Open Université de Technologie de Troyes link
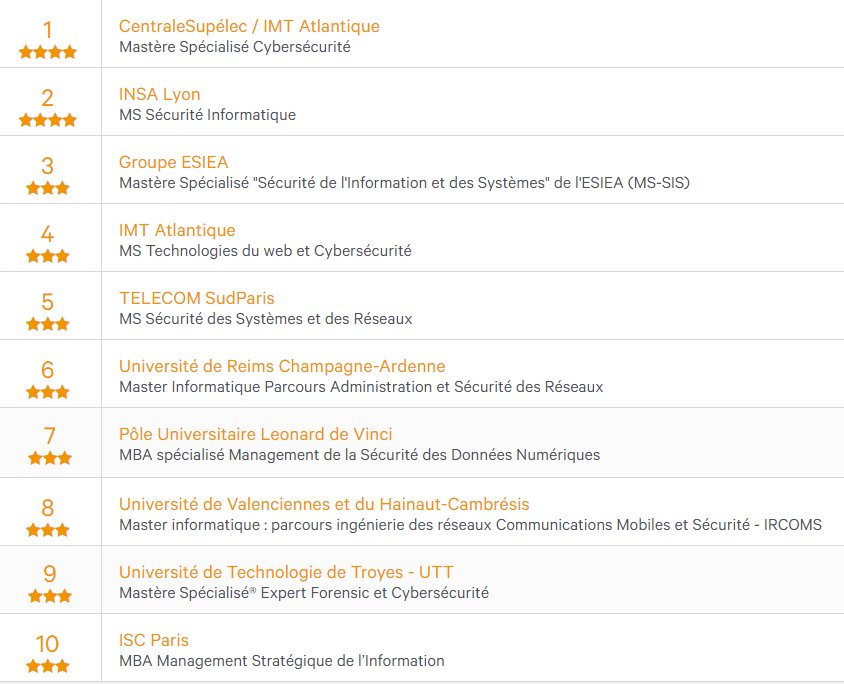The image size is (844, 684). [x=286, y=572]
